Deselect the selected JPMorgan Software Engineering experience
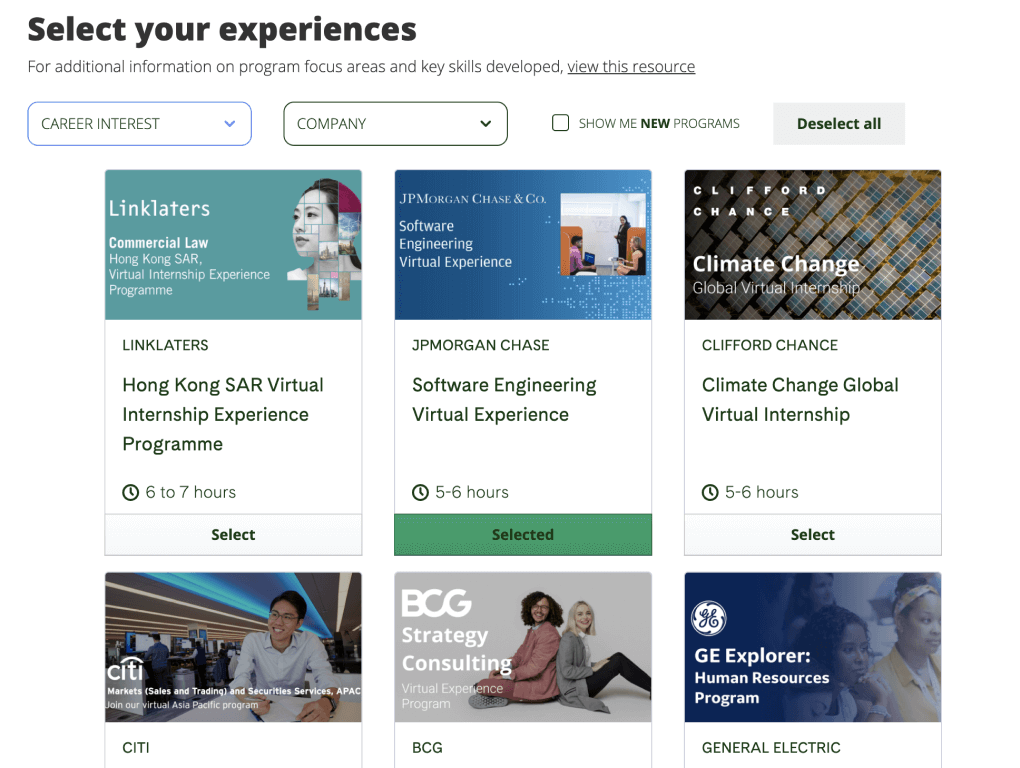 coord(523,535)
